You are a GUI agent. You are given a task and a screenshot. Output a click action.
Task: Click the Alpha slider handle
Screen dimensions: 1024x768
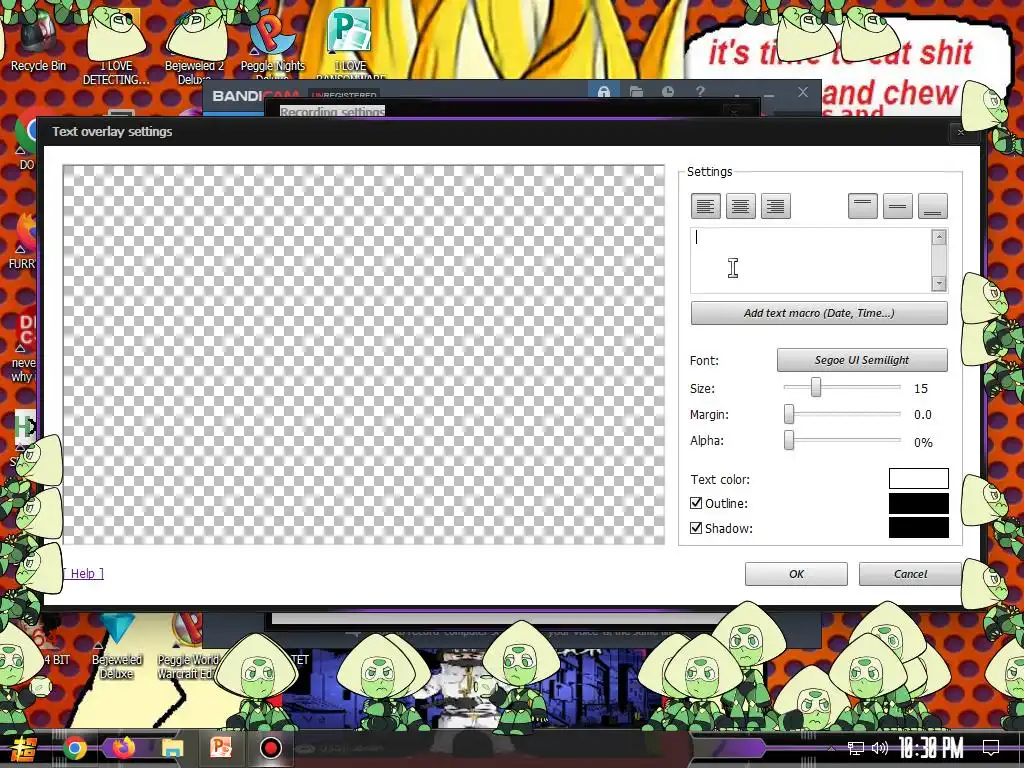tap(789, 440)
